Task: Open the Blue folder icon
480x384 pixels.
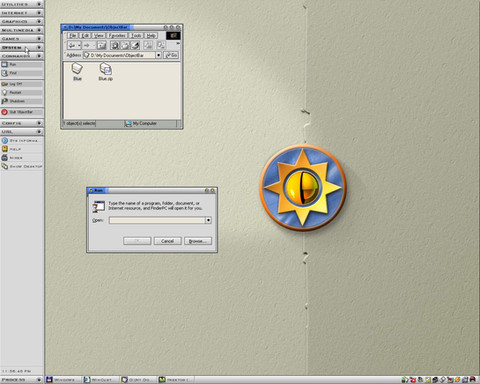Action: tap(77, 69)
